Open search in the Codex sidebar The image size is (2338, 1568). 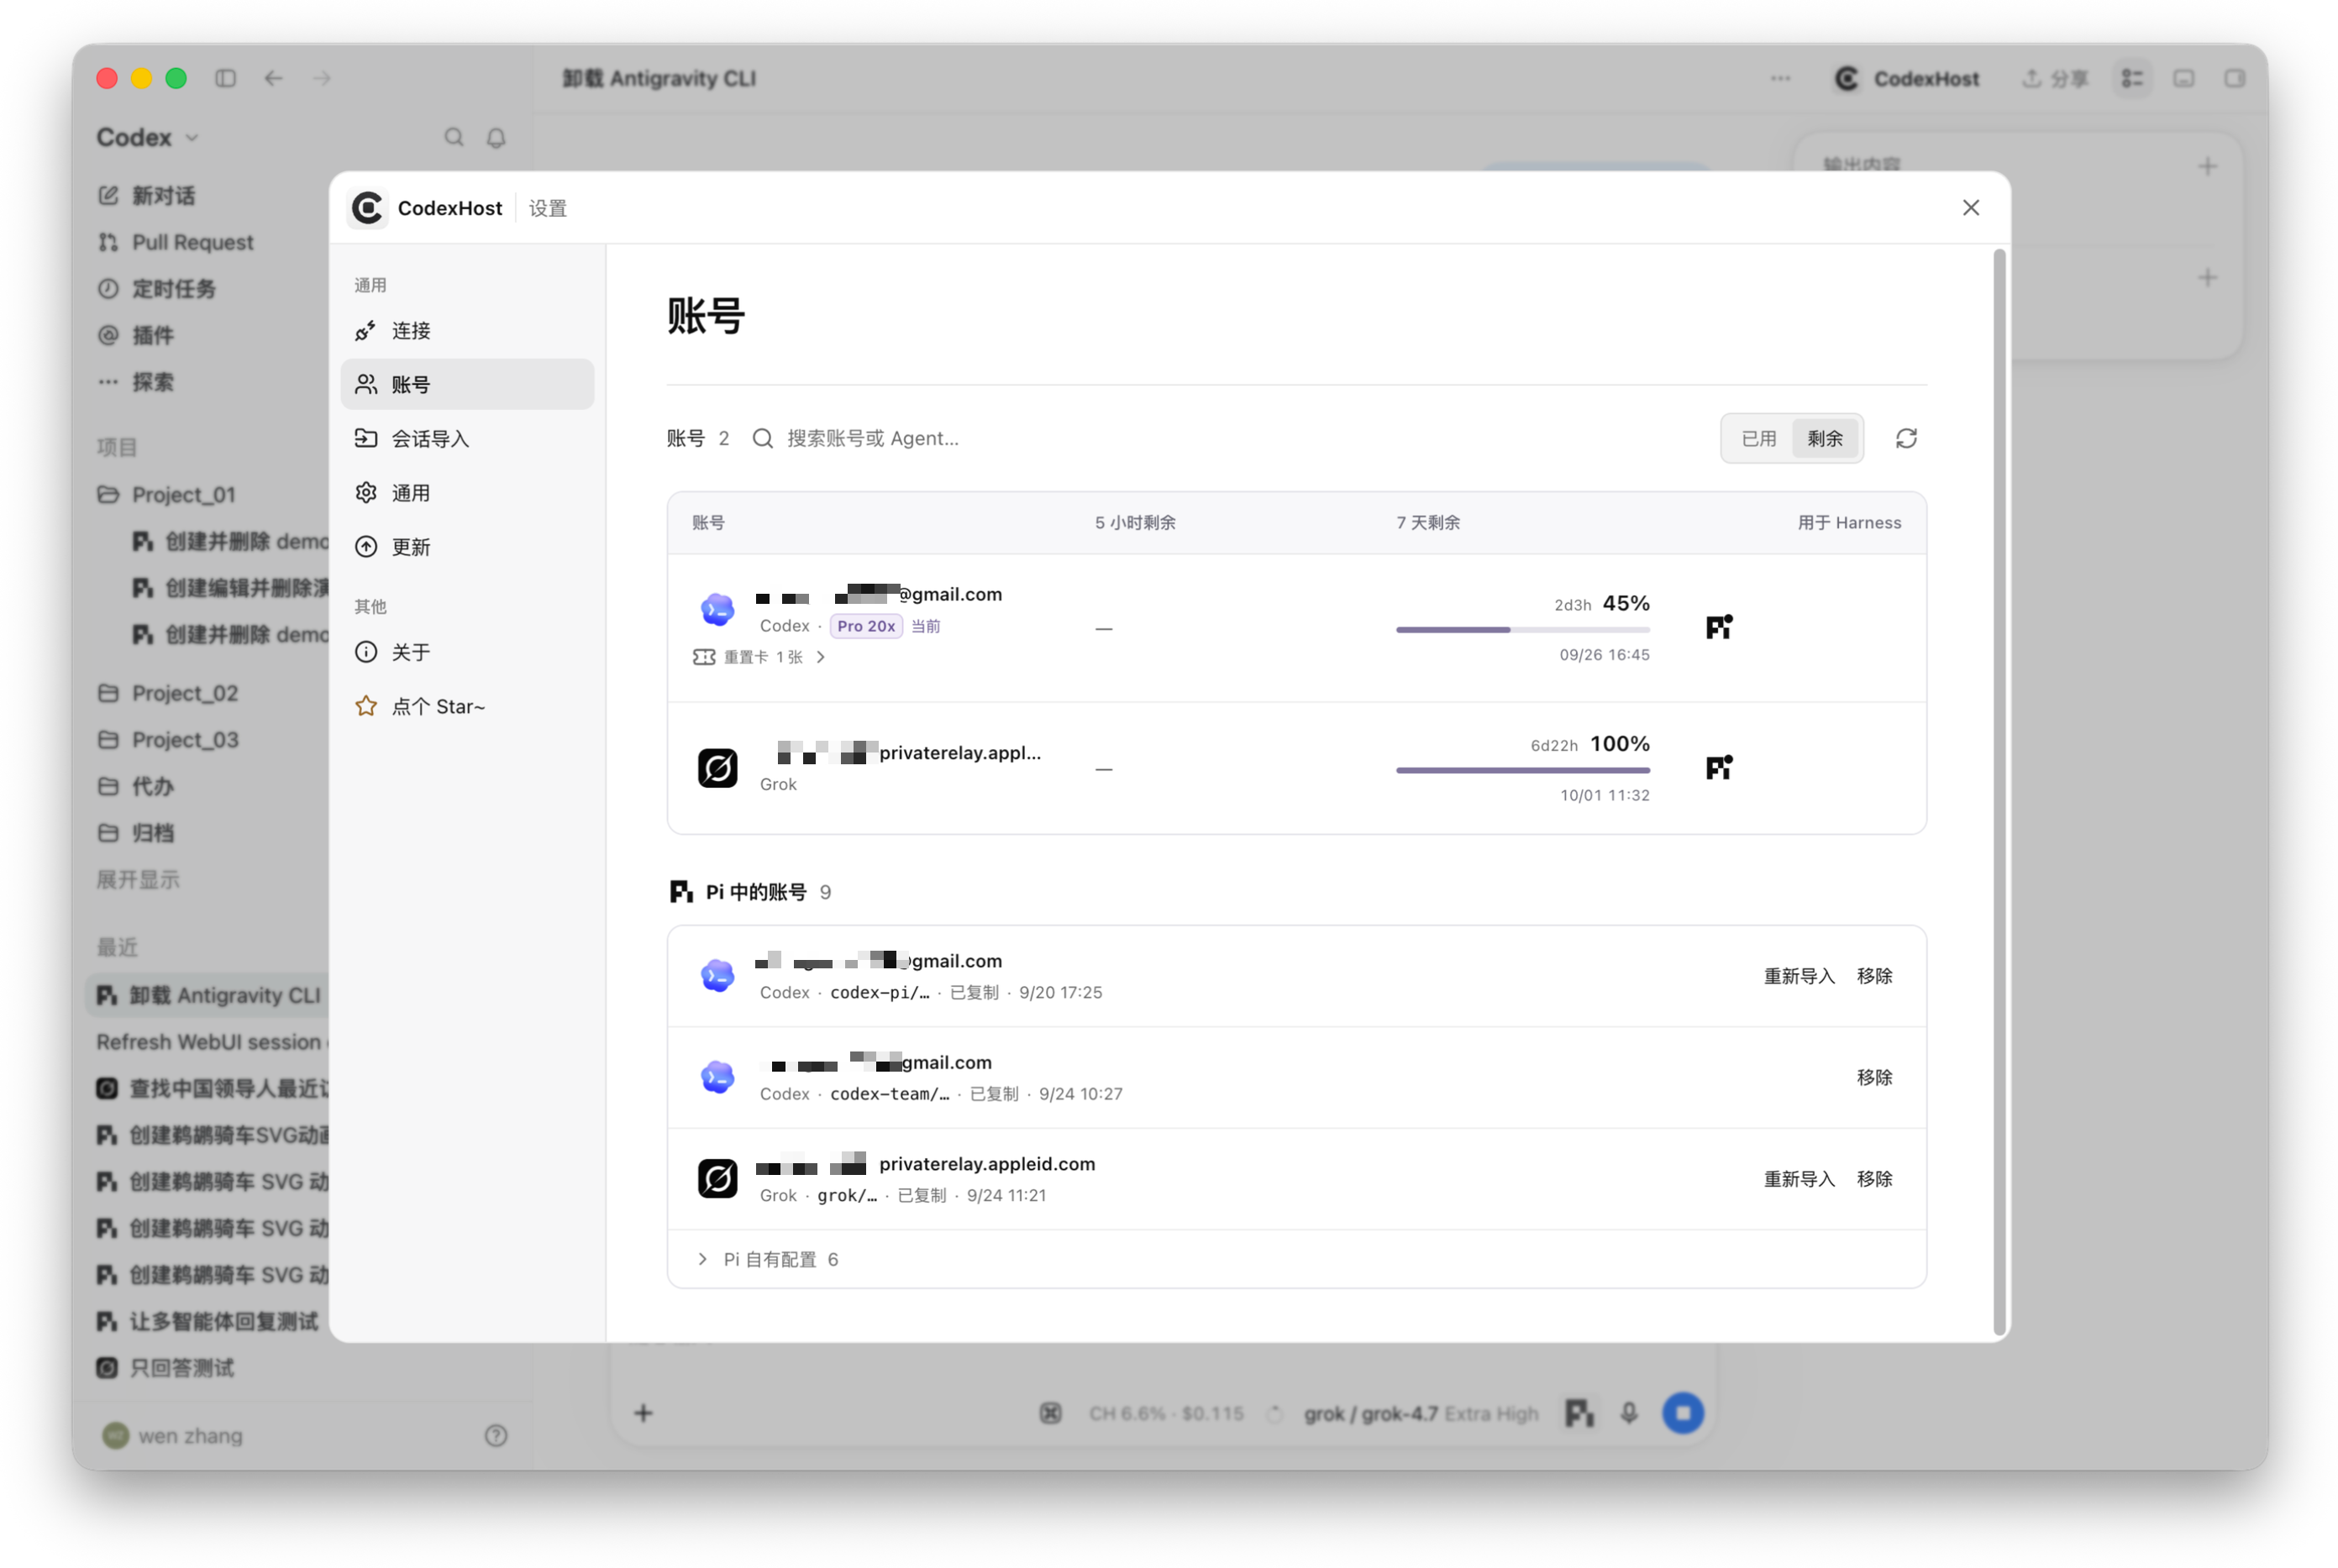[453, 137]
